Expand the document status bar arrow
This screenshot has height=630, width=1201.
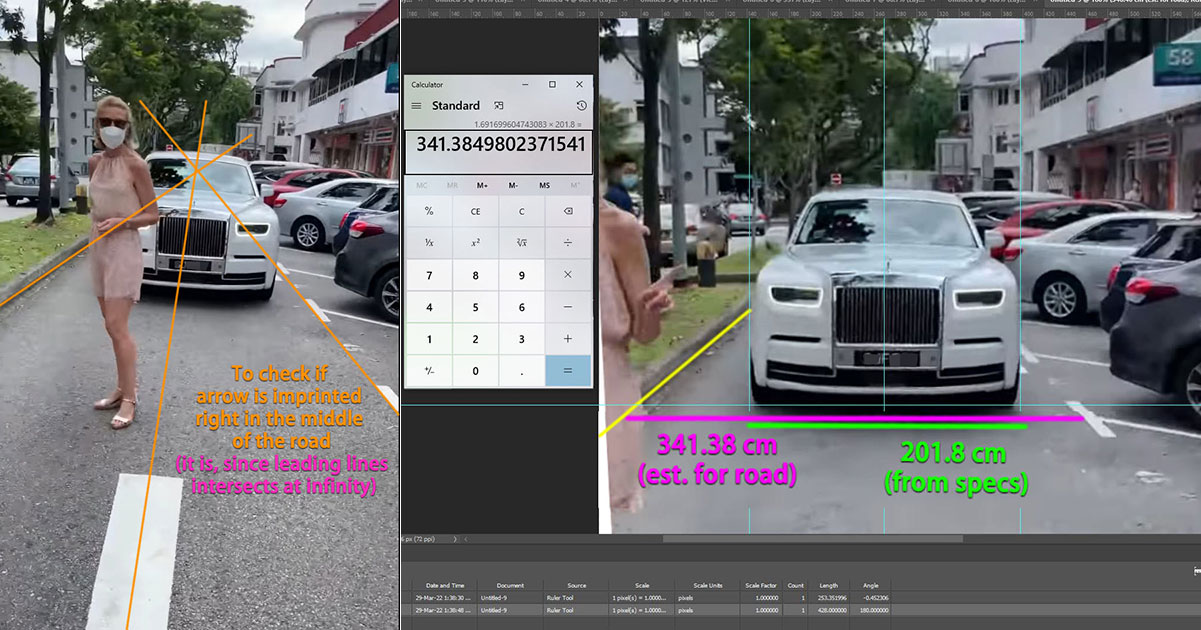tap(457, 539)
